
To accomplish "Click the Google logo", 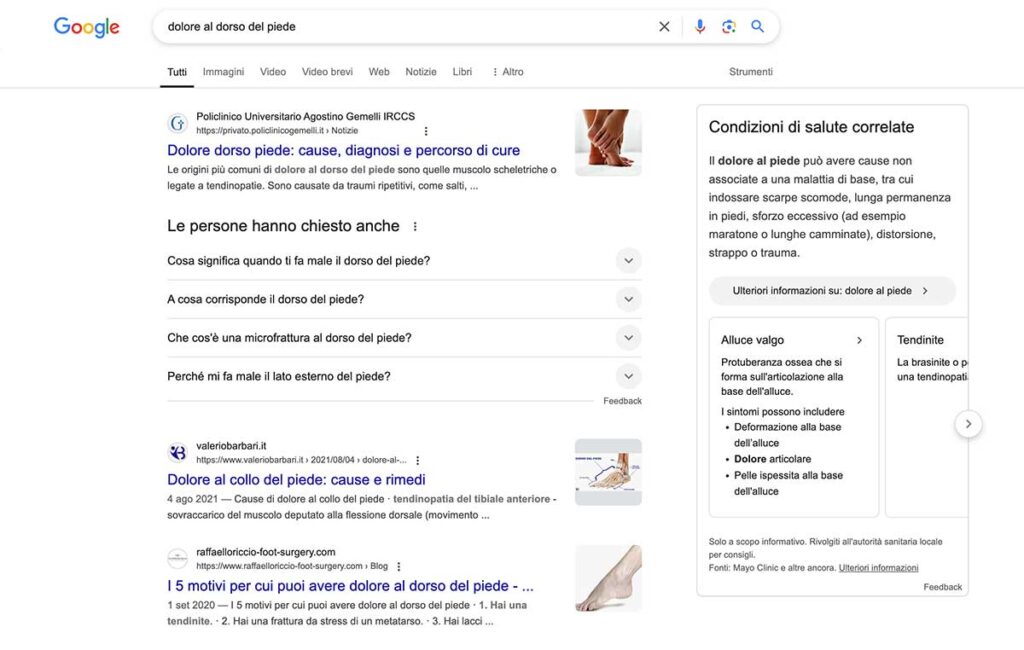I will (86, 27).
